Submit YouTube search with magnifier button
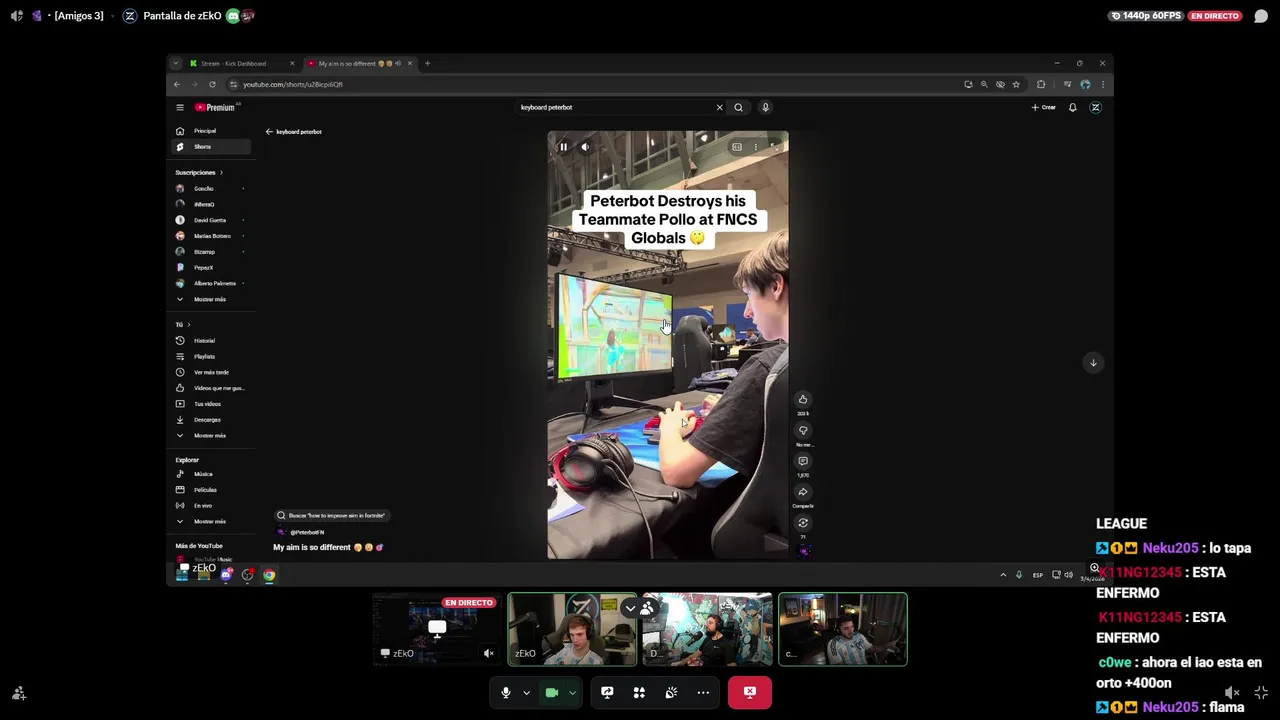This screenshot has width=1280, height=720. click(739, 107)
